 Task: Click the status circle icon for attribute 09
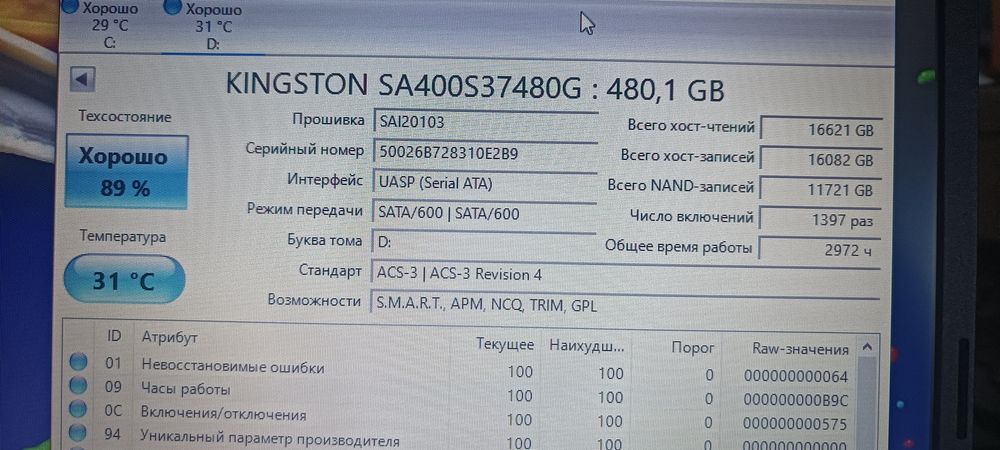pyautogui.click(x=78, y=385)
